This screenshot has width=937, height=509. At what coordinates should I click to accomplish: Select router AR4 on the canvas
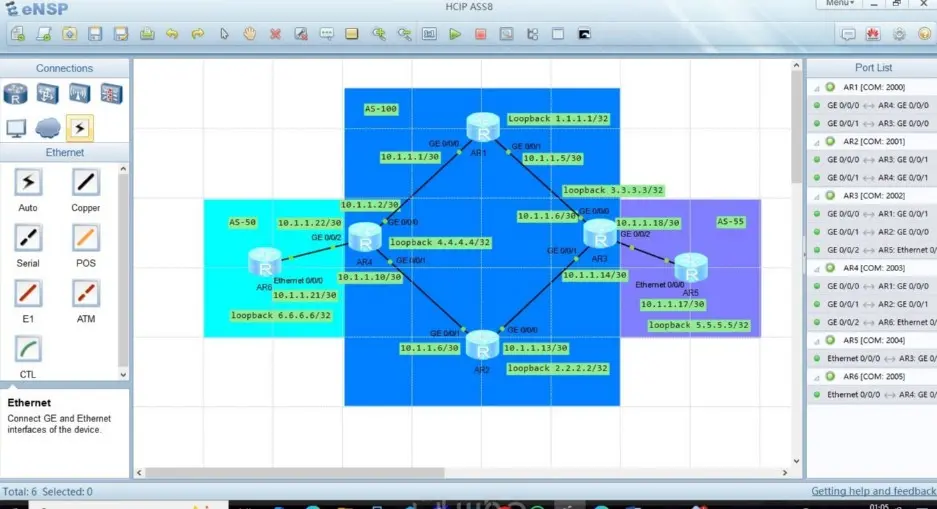pyautogui.click(x=365, y=237)
